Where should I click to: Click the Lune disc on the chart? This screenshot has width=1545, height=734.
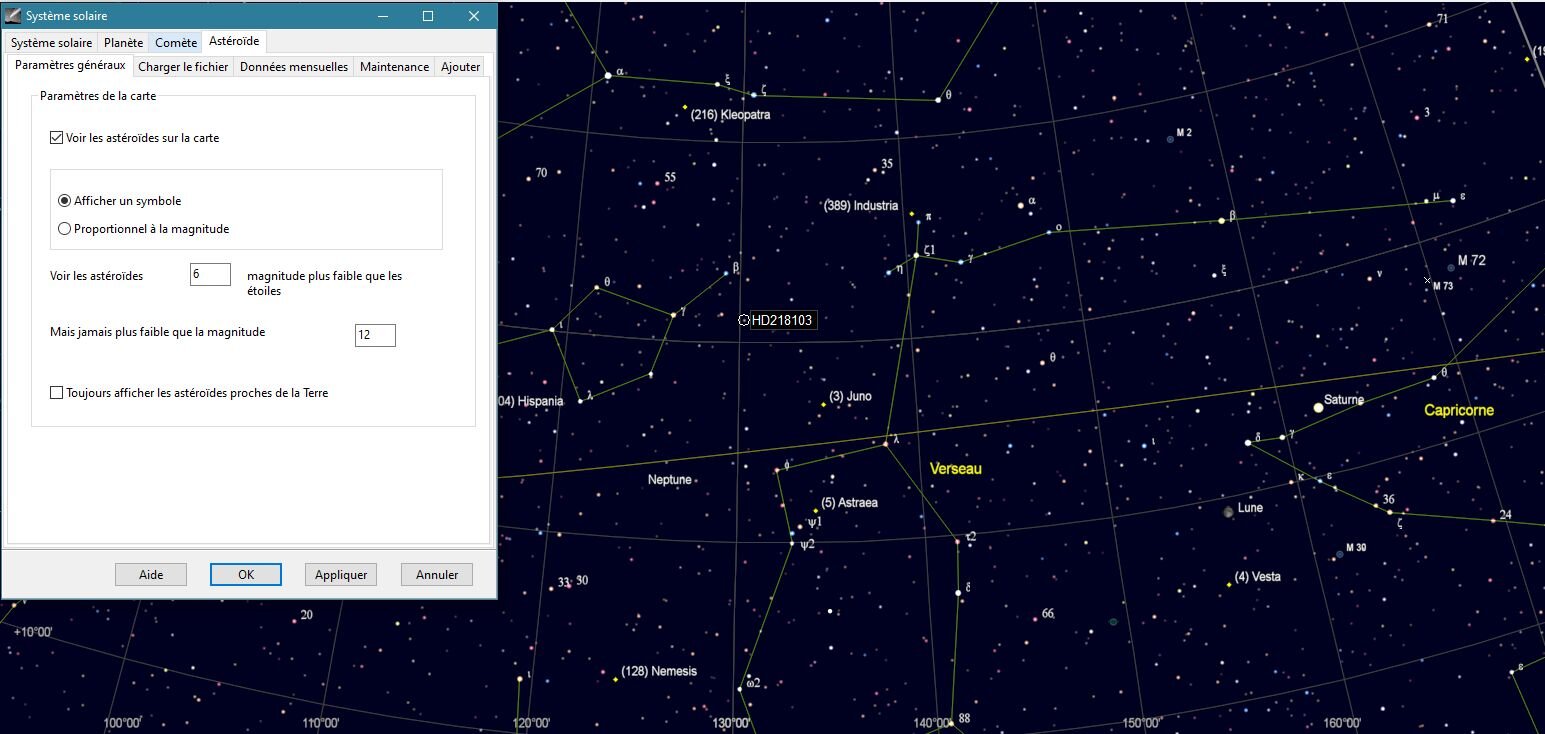tap(1227, 512)
